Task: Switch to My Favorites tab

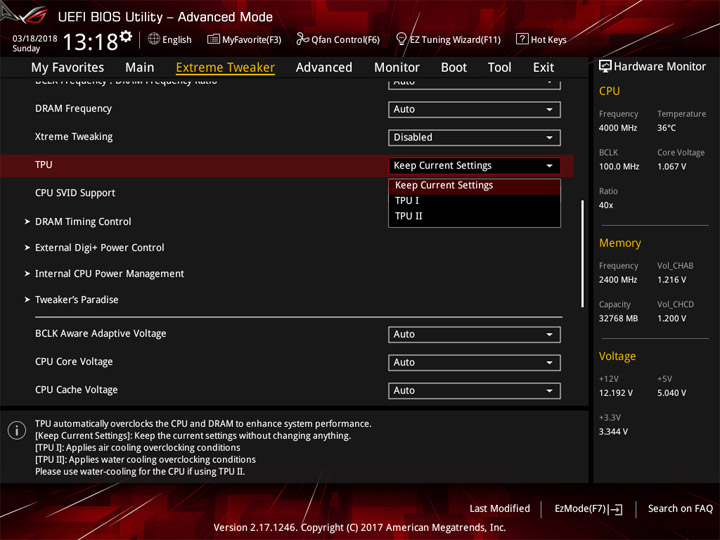Action: click(x=68, y=68)
